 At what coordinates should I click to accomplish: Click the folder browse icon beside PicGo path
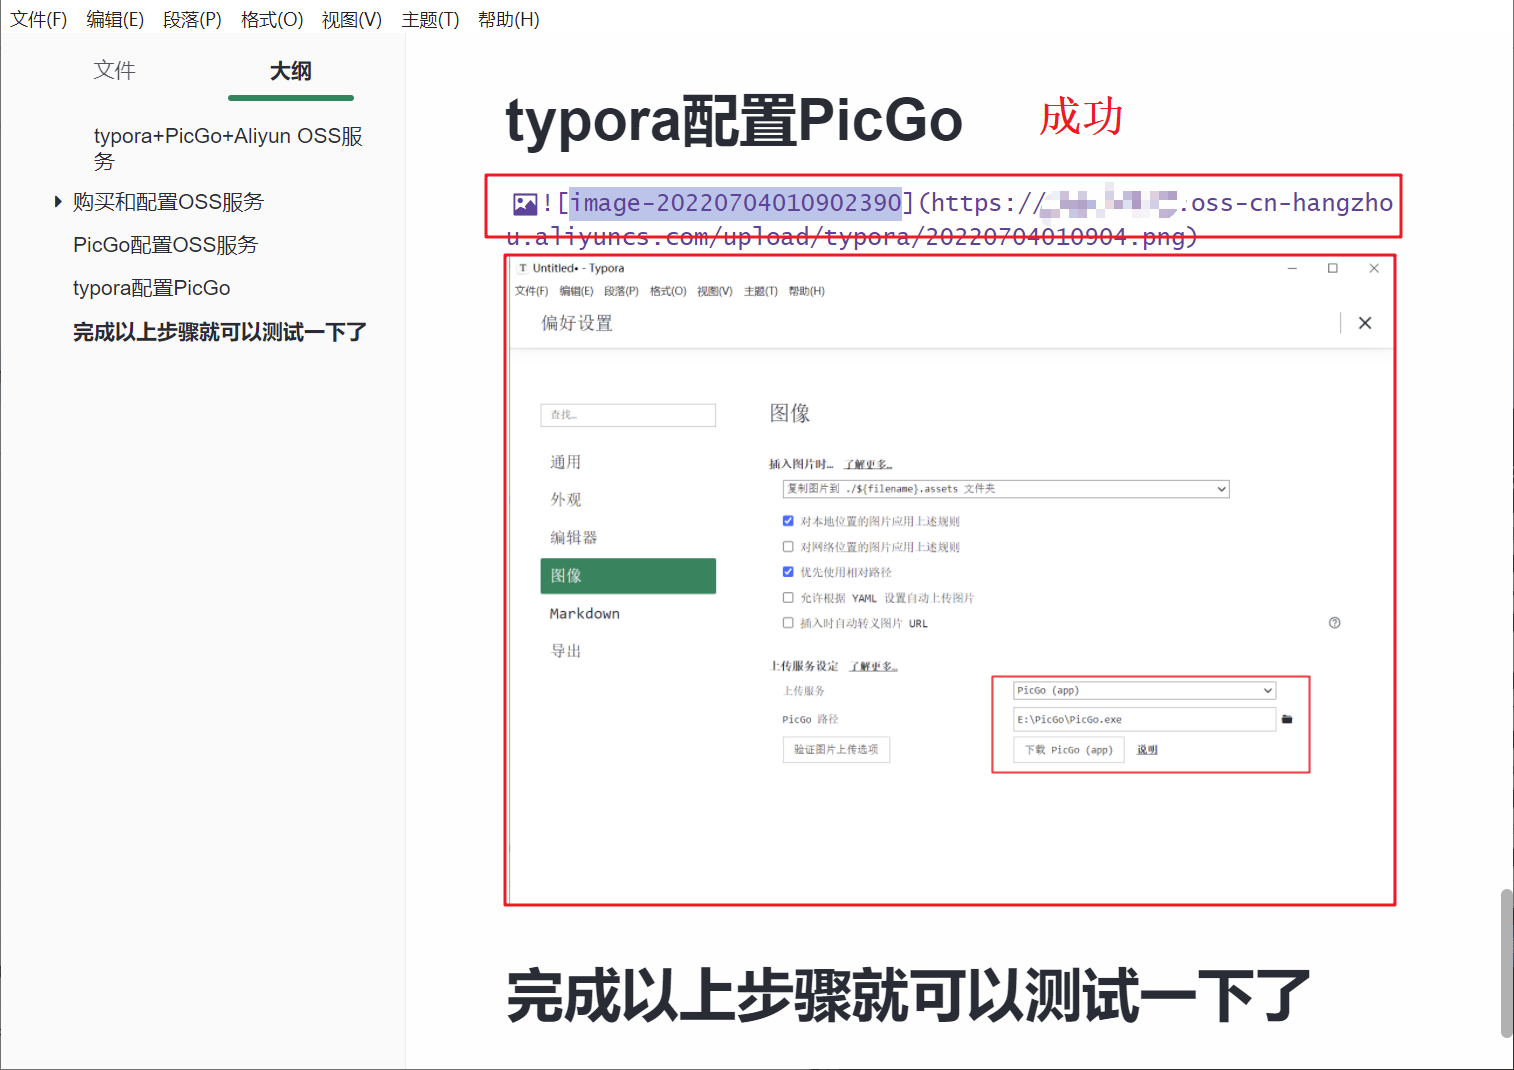click(1288, 719)
